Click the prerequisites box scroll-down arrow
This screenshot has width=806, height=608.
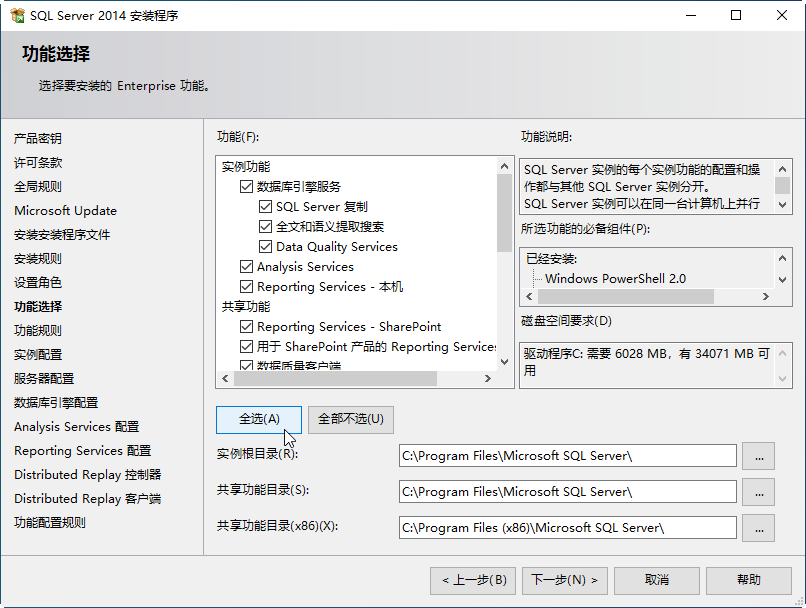pyautogui.click(x=782, y=280)
